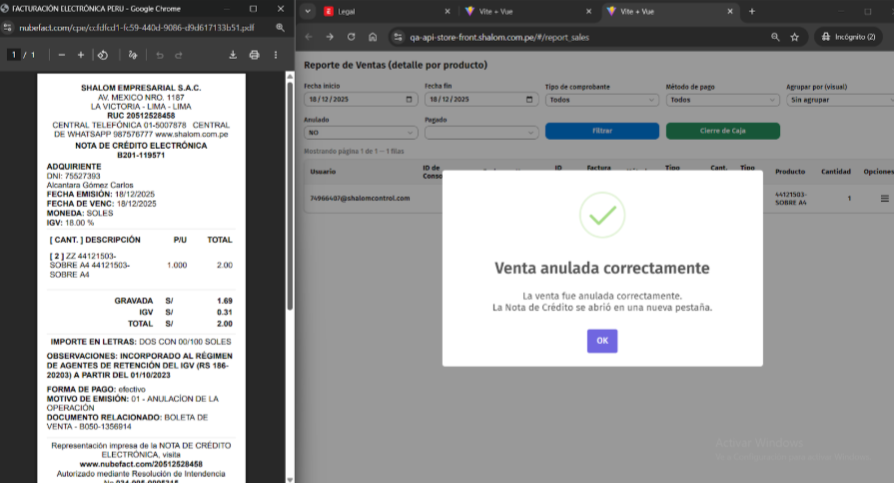Download the credit note PDF
Image resolution: width=894 pixels, height=483 pixels.
233,55
